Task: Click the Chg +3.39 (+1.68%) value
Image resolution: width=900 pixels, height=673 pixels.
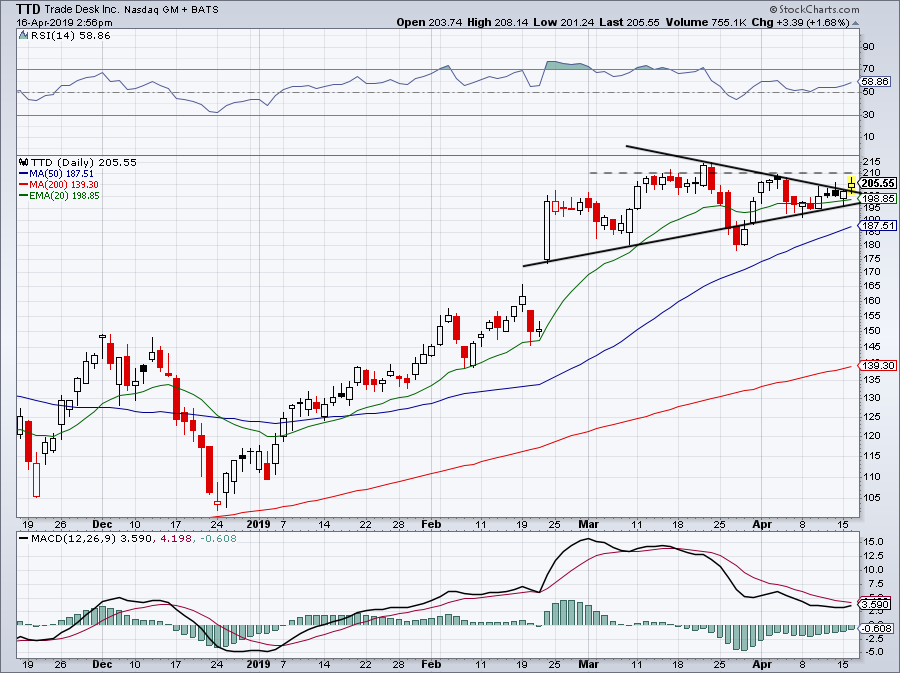Action: pos(801,22)
